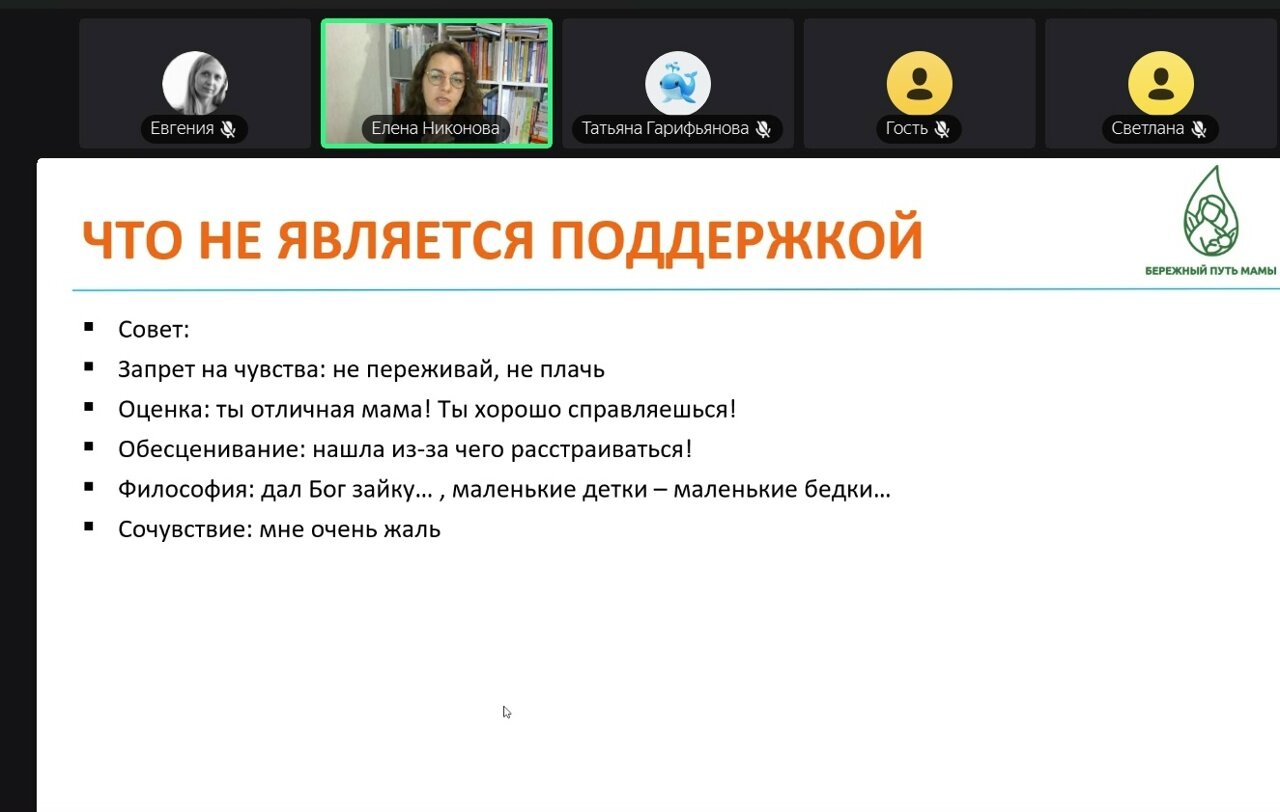Click the Оценка bullet on the slide
Screen dimensions: 1280x812
click(x=426, y=410)
